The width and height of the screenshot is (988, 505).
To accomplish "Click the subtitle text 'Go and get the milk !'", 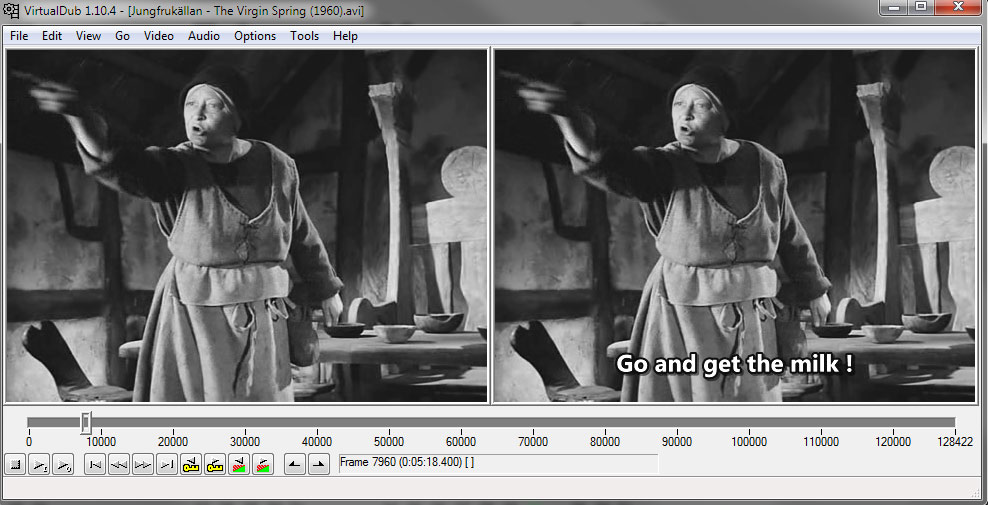I will [735, 364].
